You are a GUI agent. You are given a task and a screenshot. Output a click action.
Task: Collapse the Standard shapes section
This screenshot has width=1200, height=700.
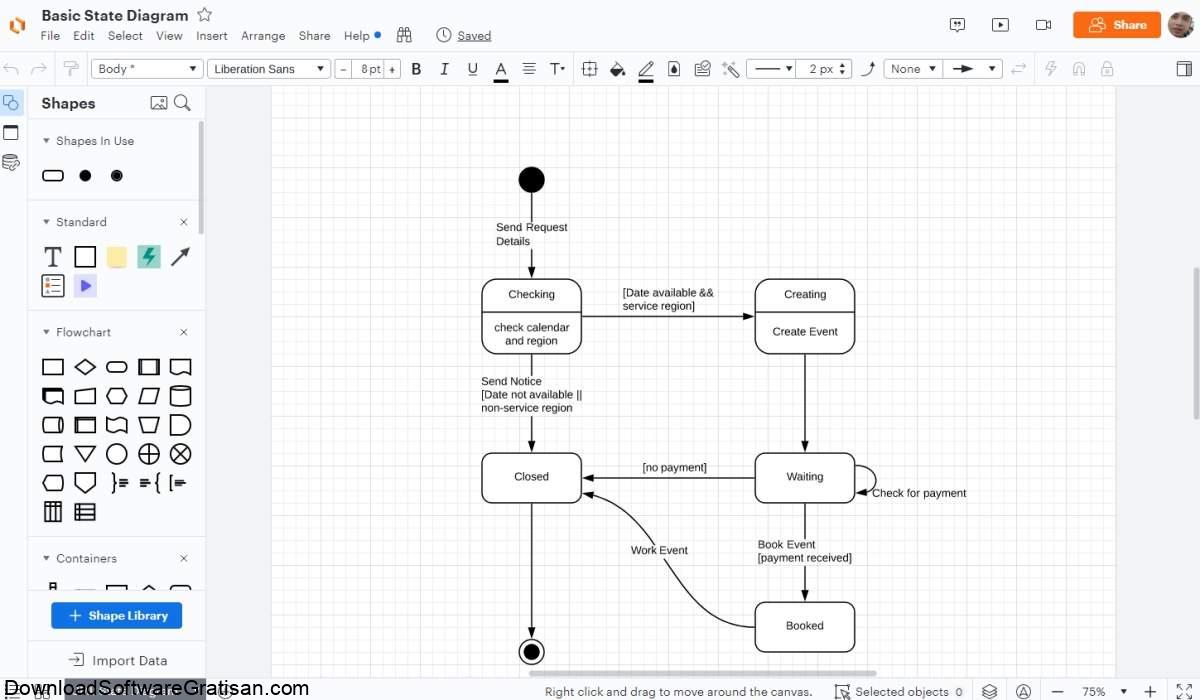pos(46,222)
